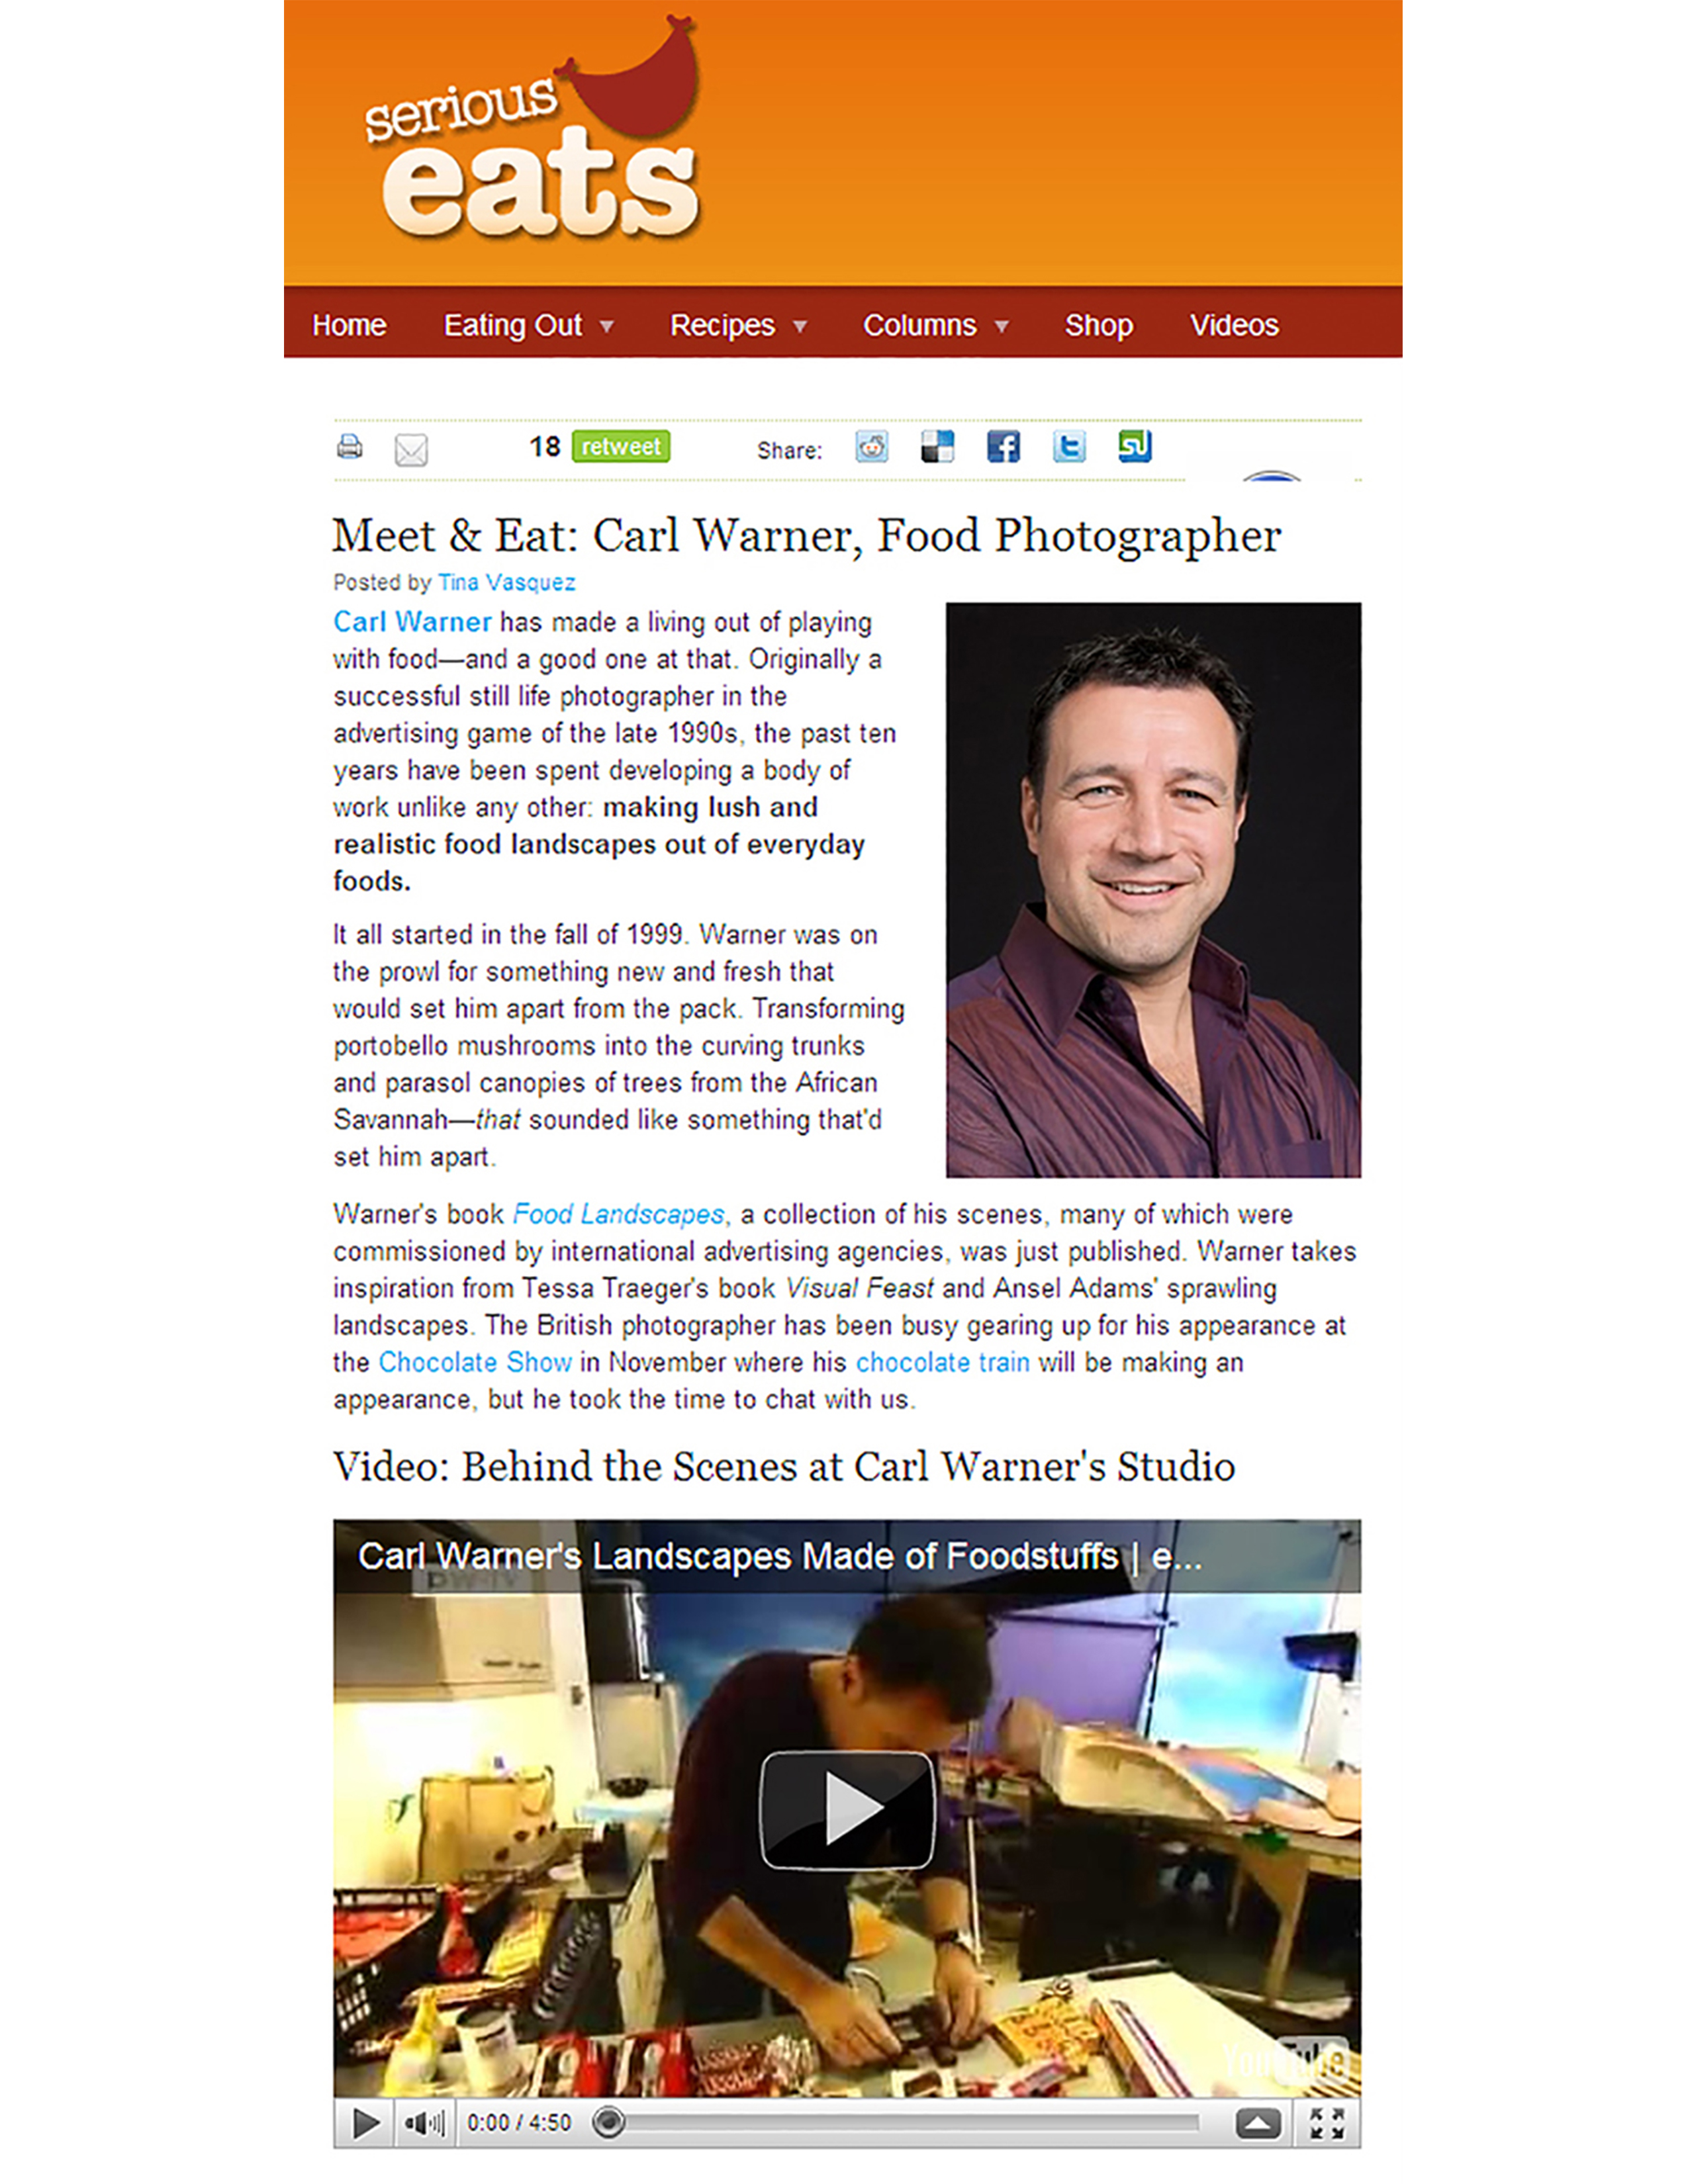Click the green retweet button
The width and height of the screenshot is (1688, 2184).
click(621, 446)
